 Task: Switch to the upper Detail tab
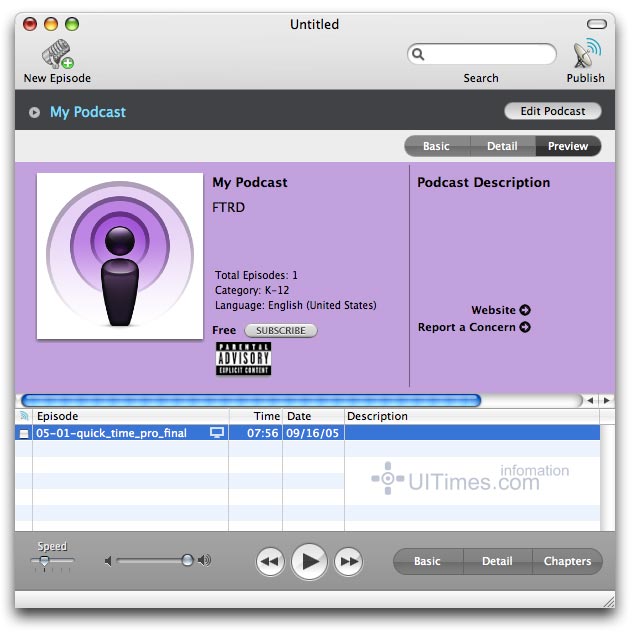[502, 146]
